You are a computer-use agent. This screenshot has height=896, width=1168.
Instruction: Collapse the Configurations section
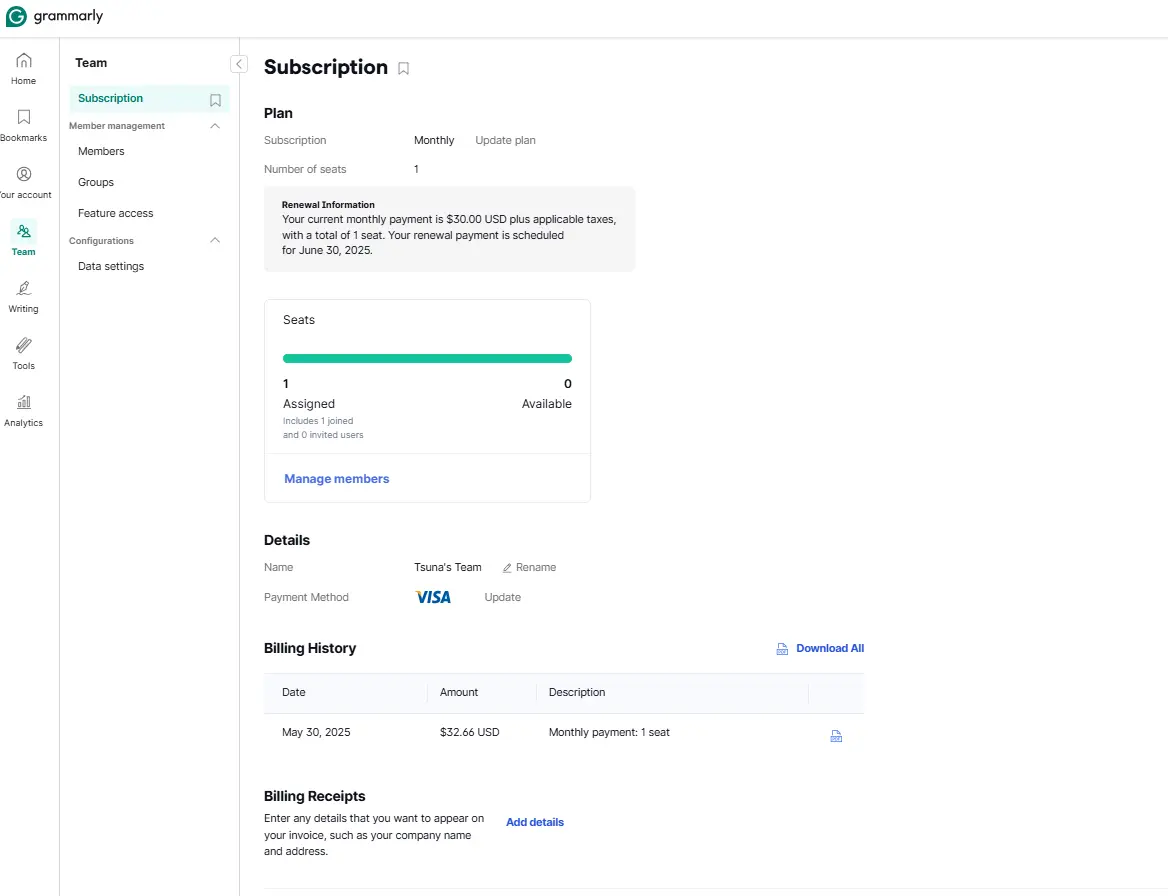[x=215, y=240]
